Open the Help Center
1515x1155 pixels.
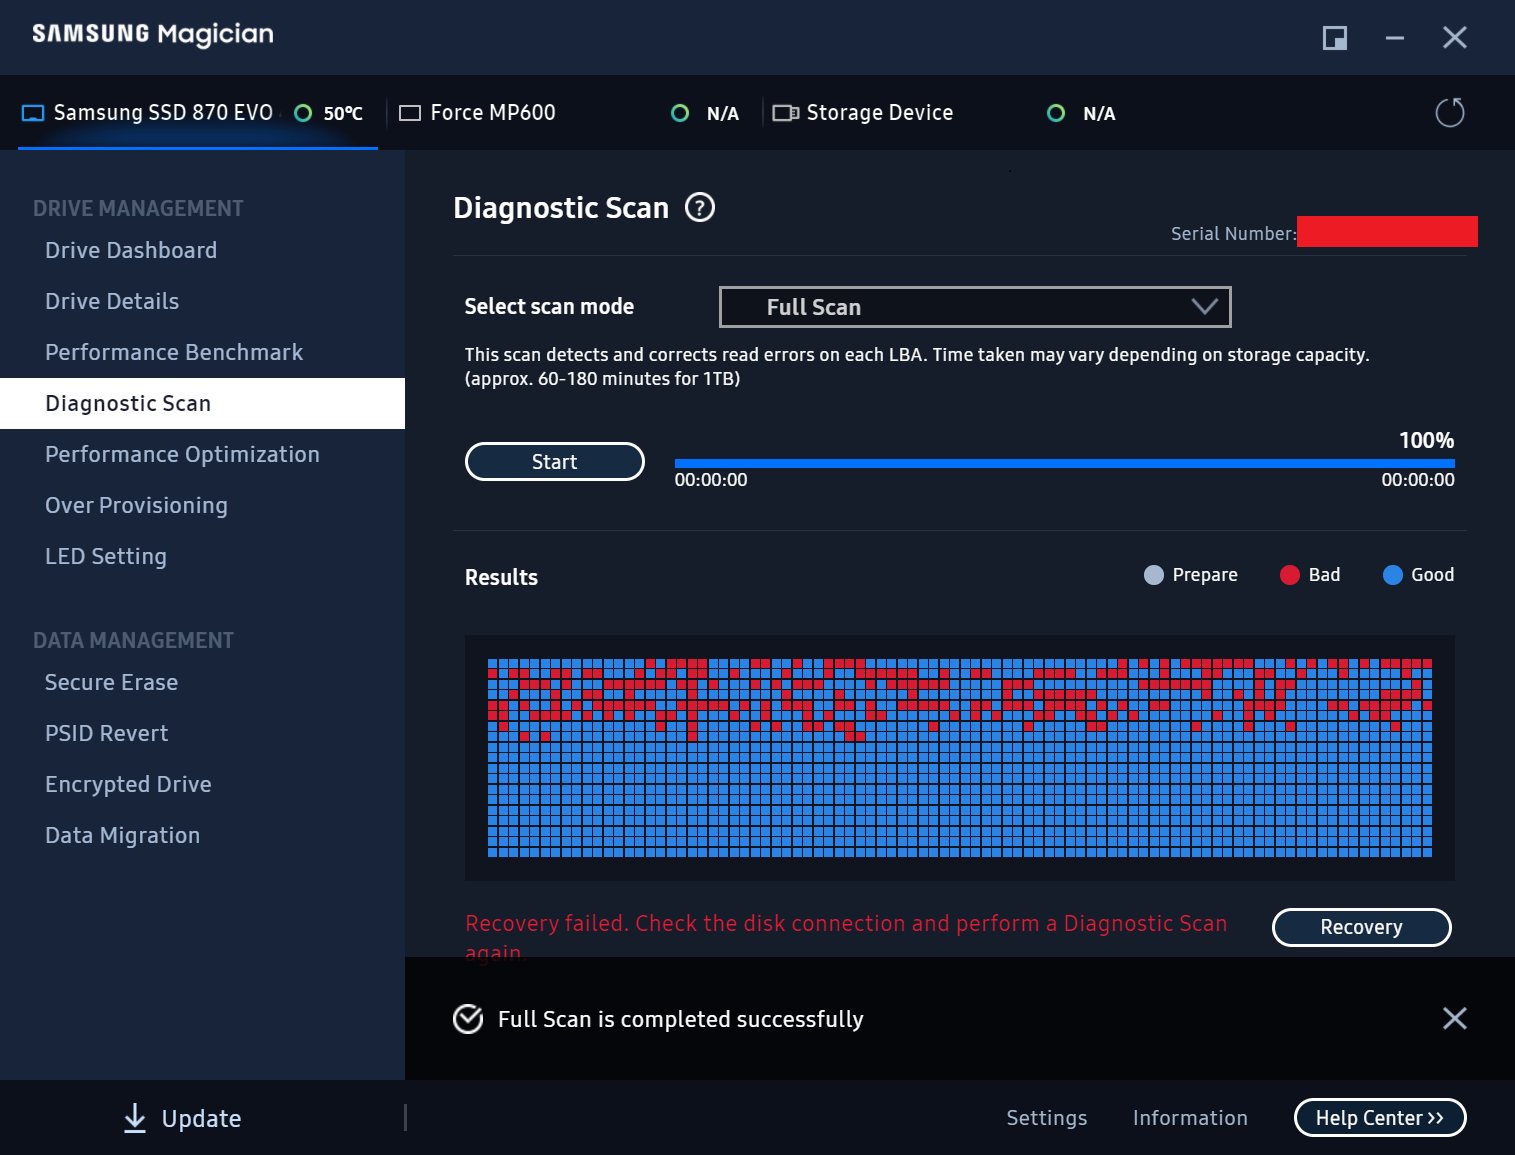coord(1380,1118)
